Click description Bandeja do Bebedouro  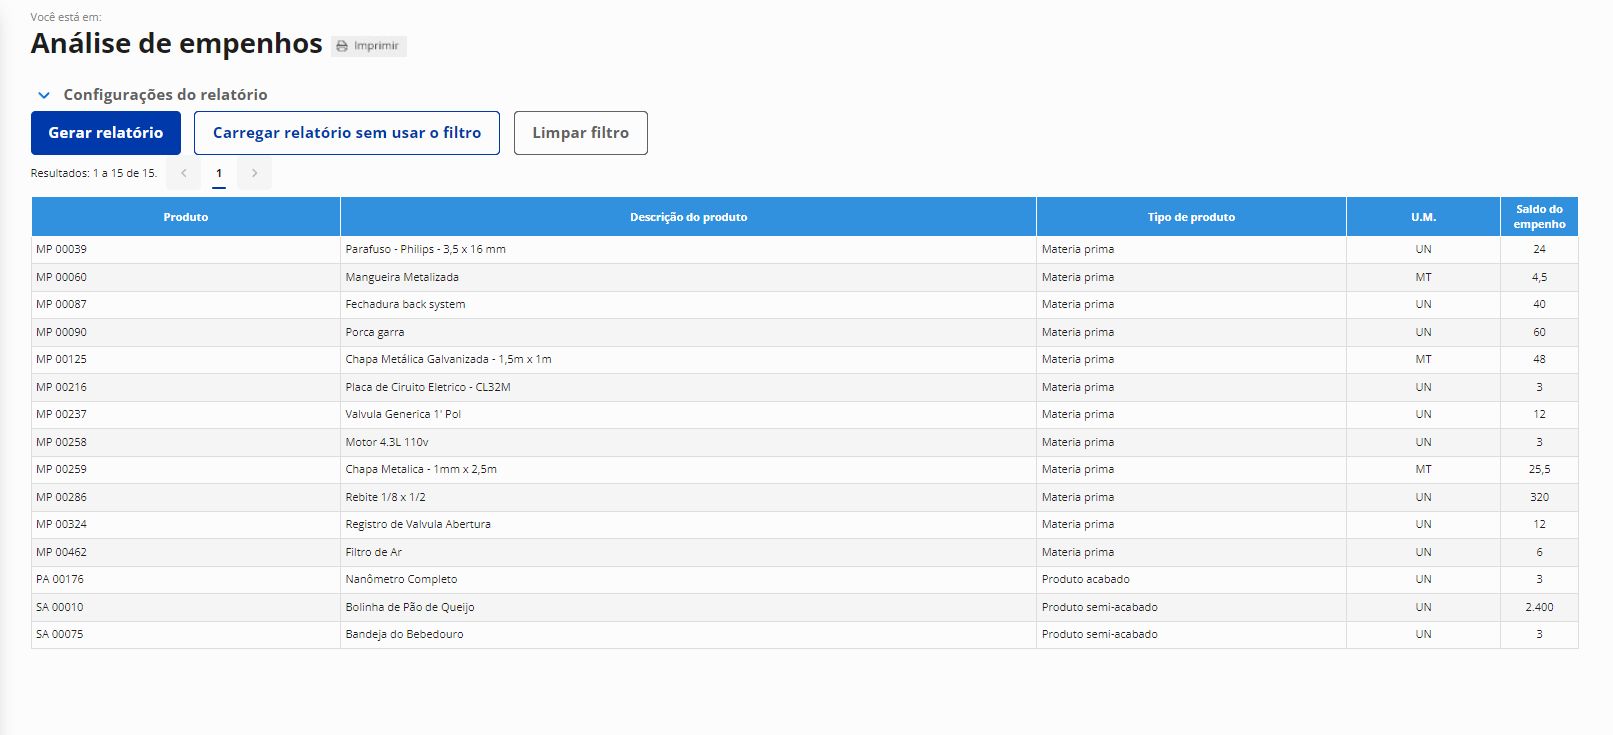coord(404,634)
